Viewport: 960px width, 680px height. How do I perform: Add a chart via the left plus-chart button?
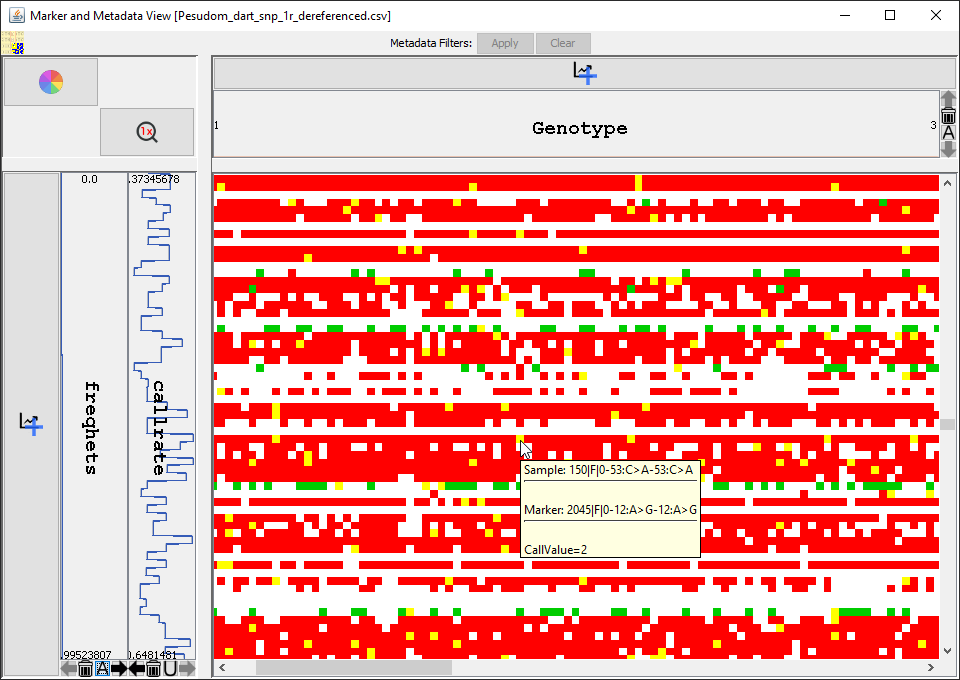(31, 424)
